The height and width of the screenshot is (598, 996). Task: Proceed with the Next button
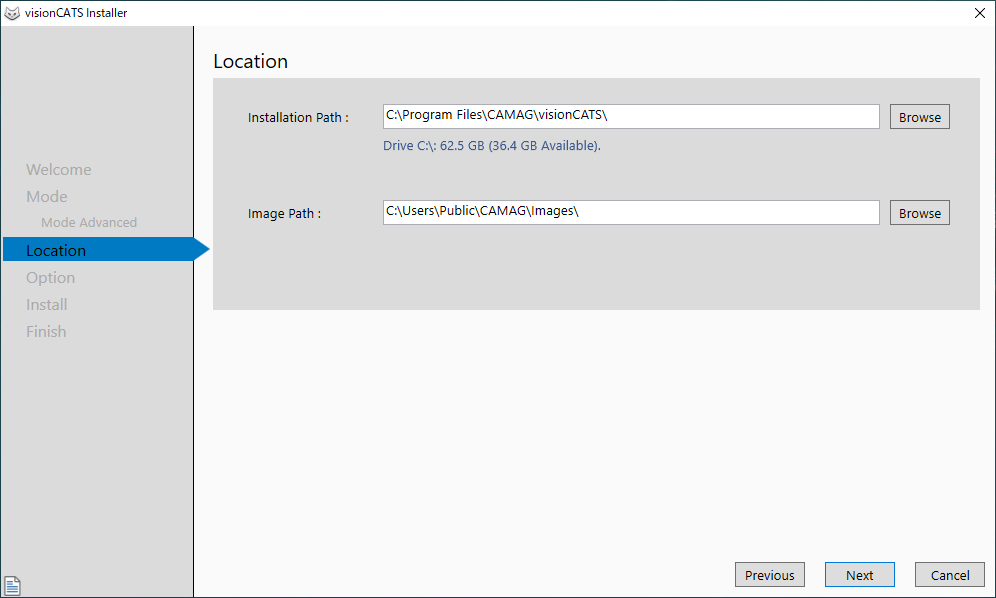tap(859, 575)
